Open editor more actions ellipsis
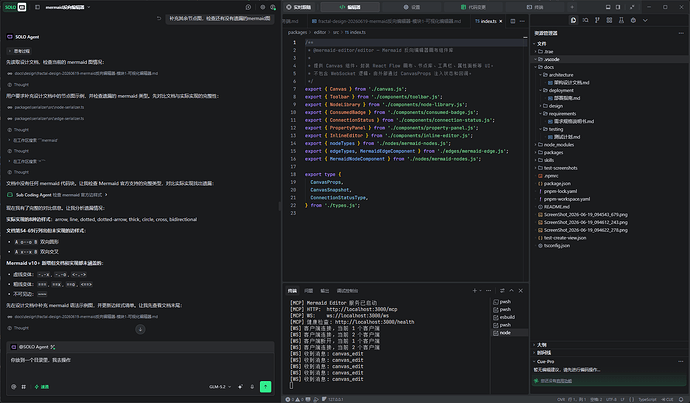The image size is (690, 403). click(x=522, y=21)
